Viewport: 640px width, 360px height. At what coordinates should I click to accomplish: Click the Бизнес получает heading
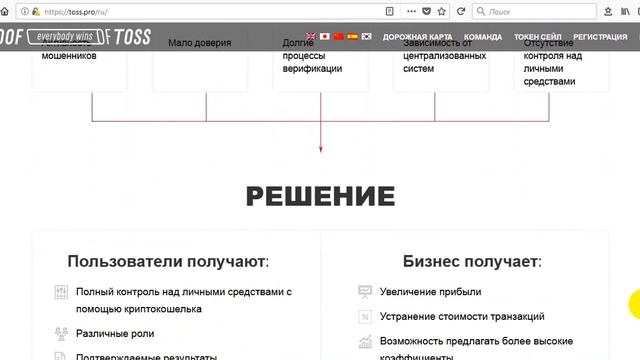(472, 261)
